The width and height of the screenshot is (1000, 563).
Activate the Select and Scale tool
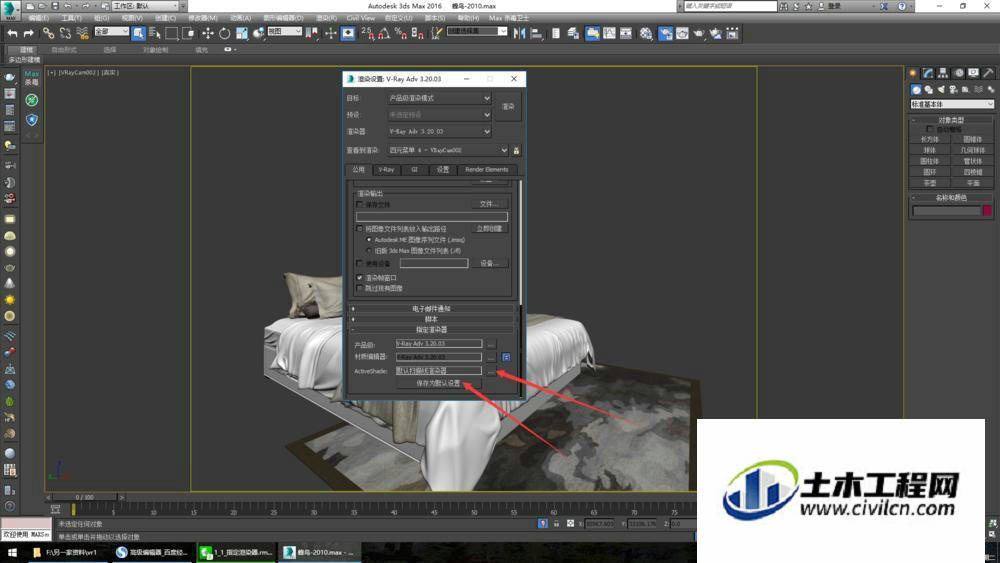point(242,33)
